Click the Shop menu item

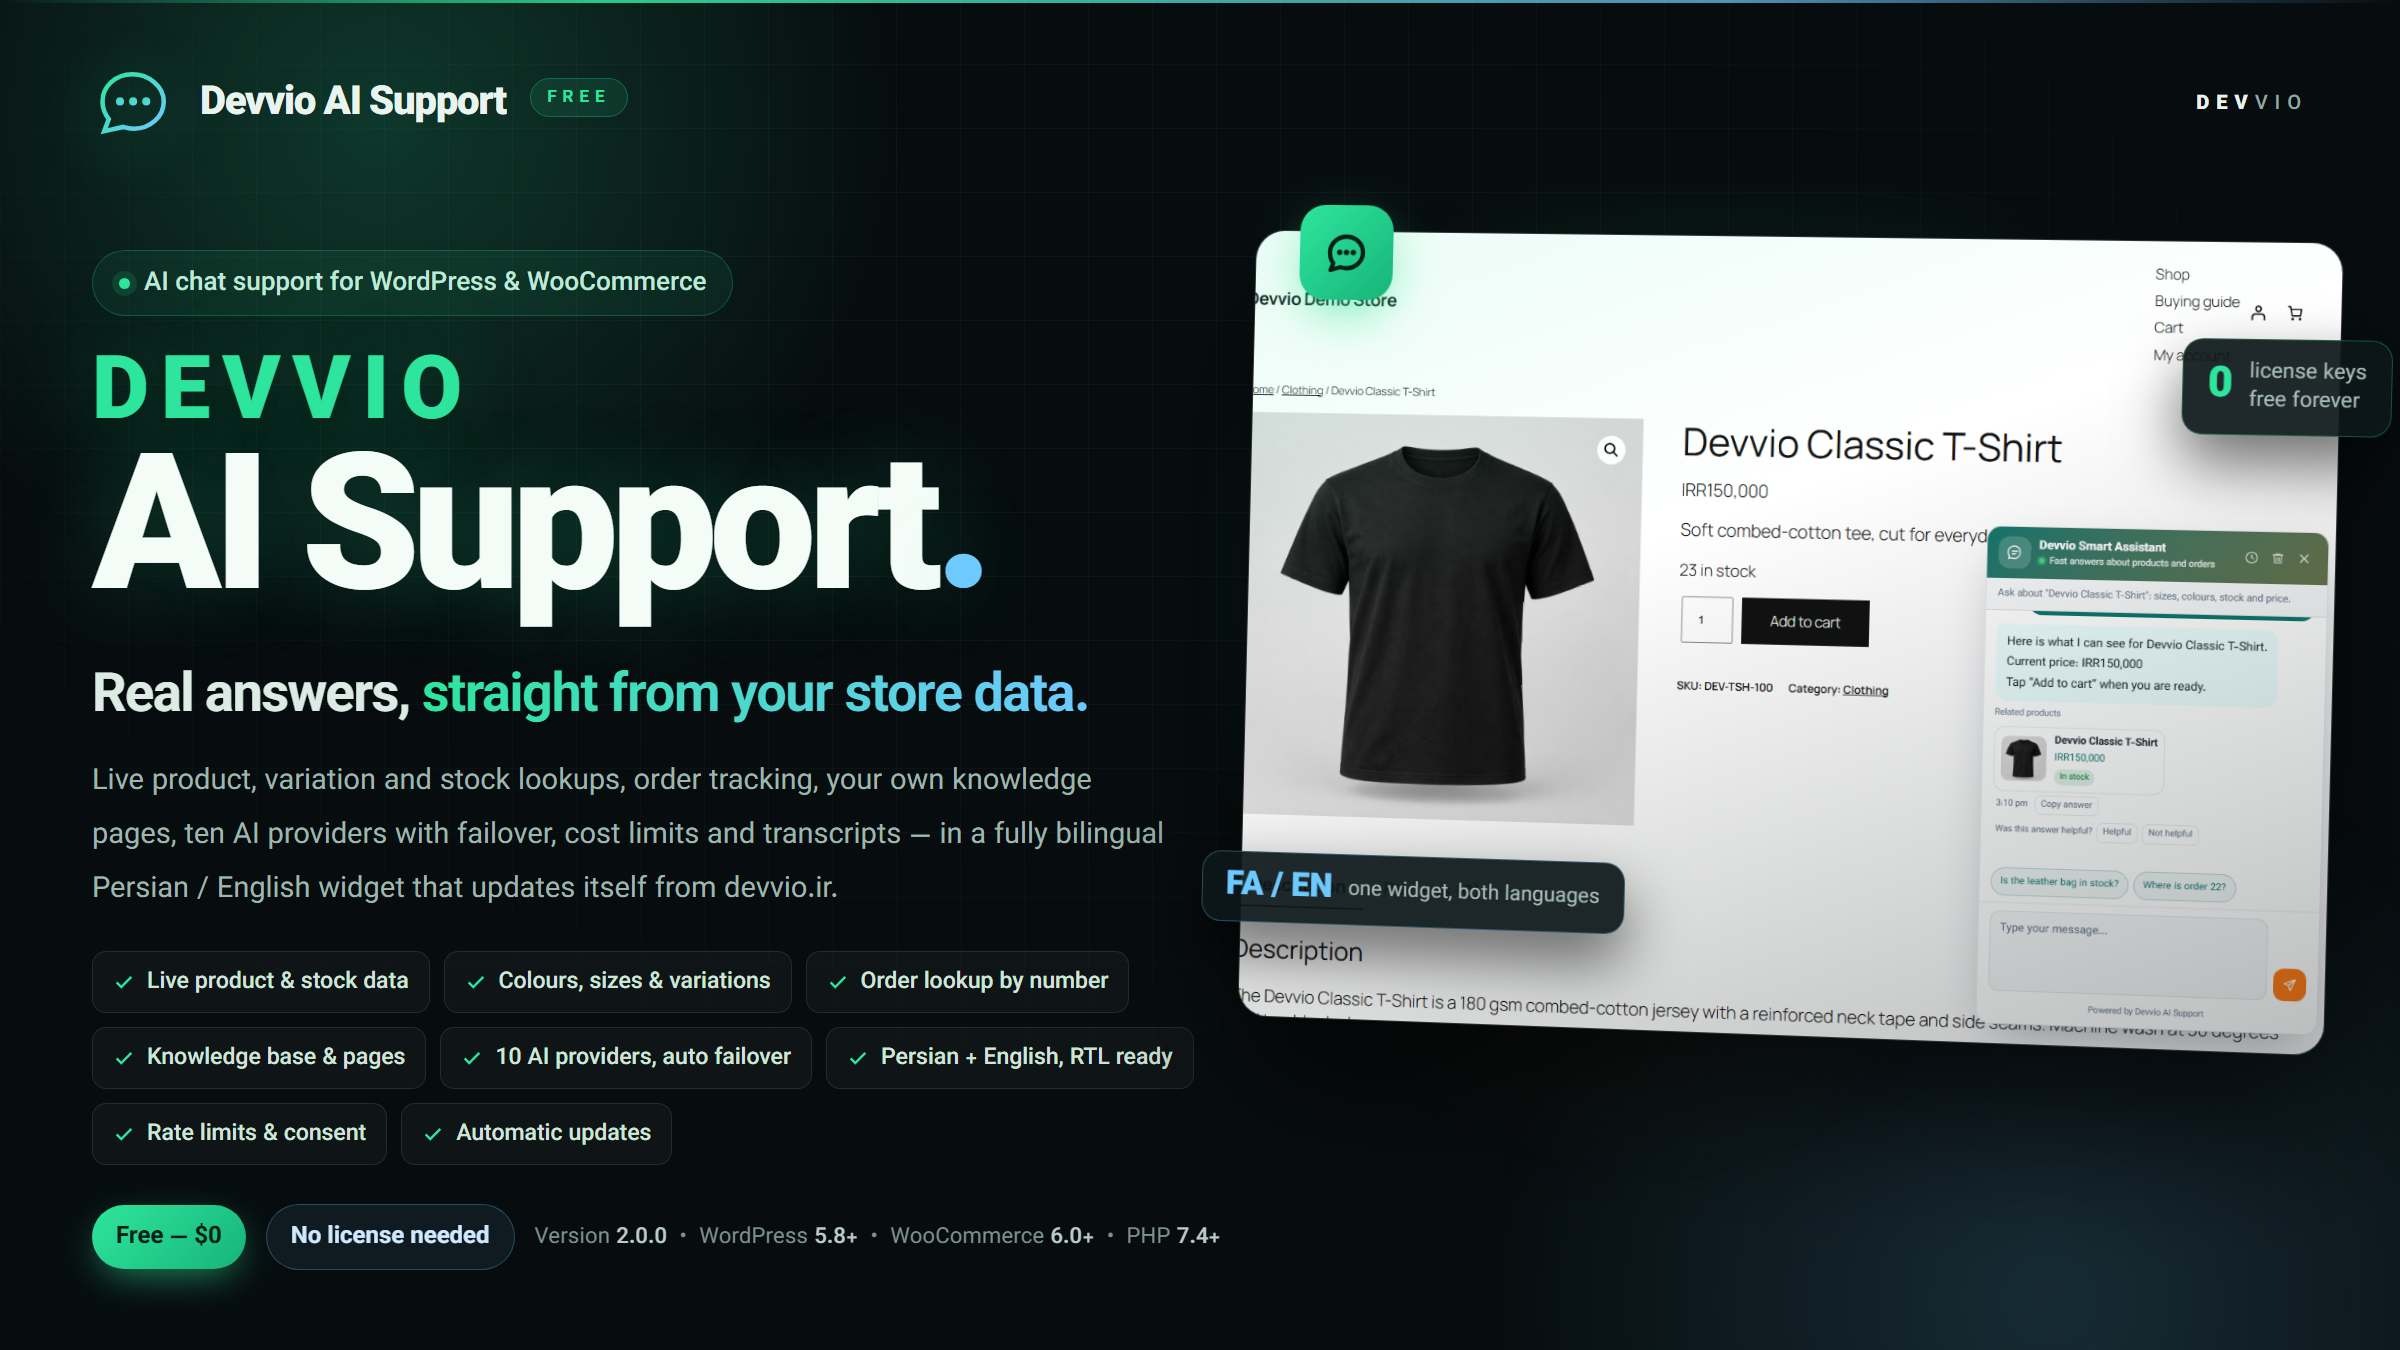pyautogui.click(x=2172, y=274)
